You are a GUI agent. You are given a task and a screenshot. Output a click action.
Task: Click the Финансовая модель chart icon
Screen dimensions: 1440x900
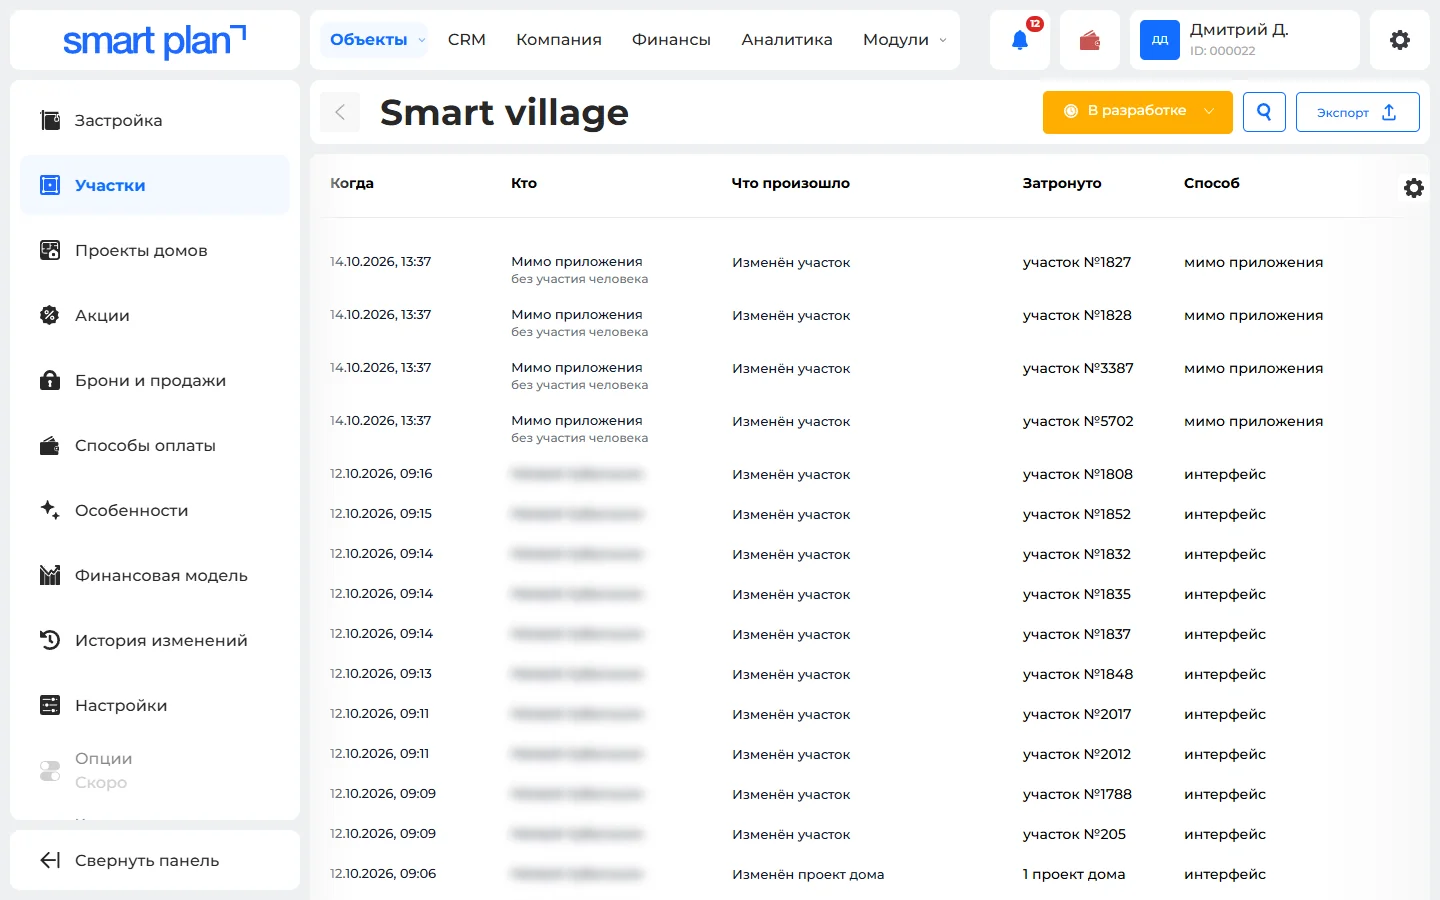50,575
